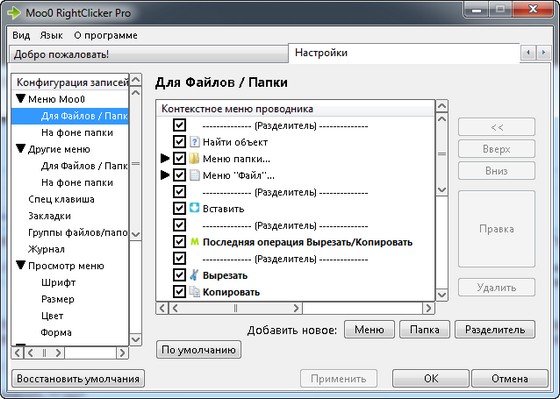Image resolution: width=560 pixels, height=399 pixels.
Task: Select На фоне папки under Меню Moo0
Action: pos(77,133)
